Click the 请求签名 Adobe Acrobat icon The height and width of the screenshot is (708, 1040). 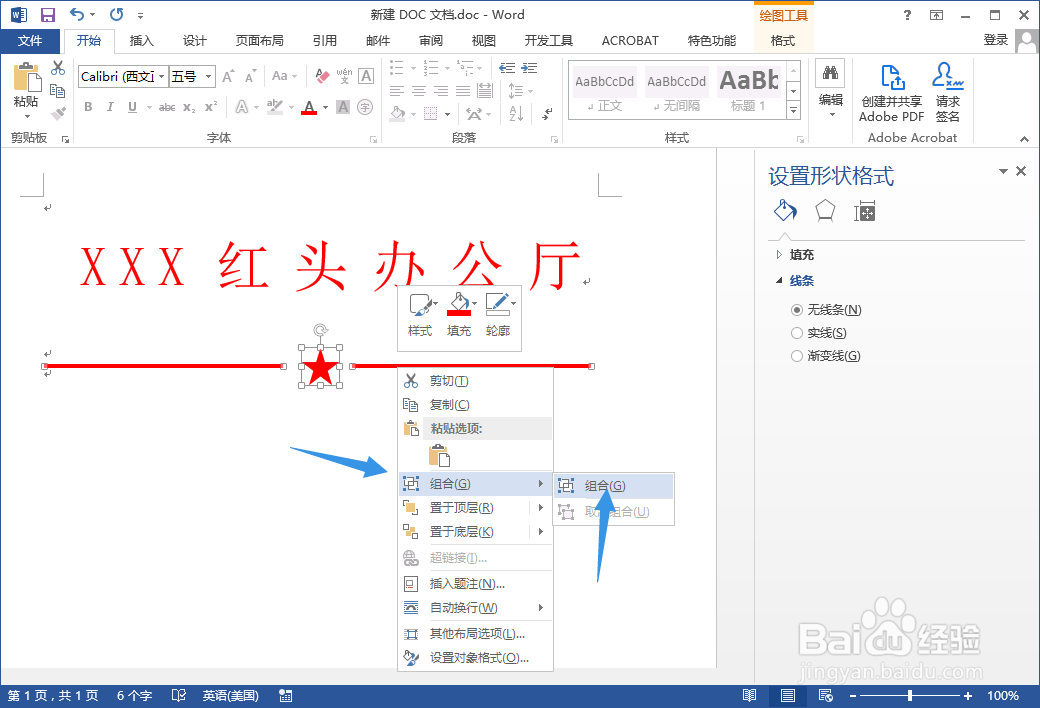(946, 92)
